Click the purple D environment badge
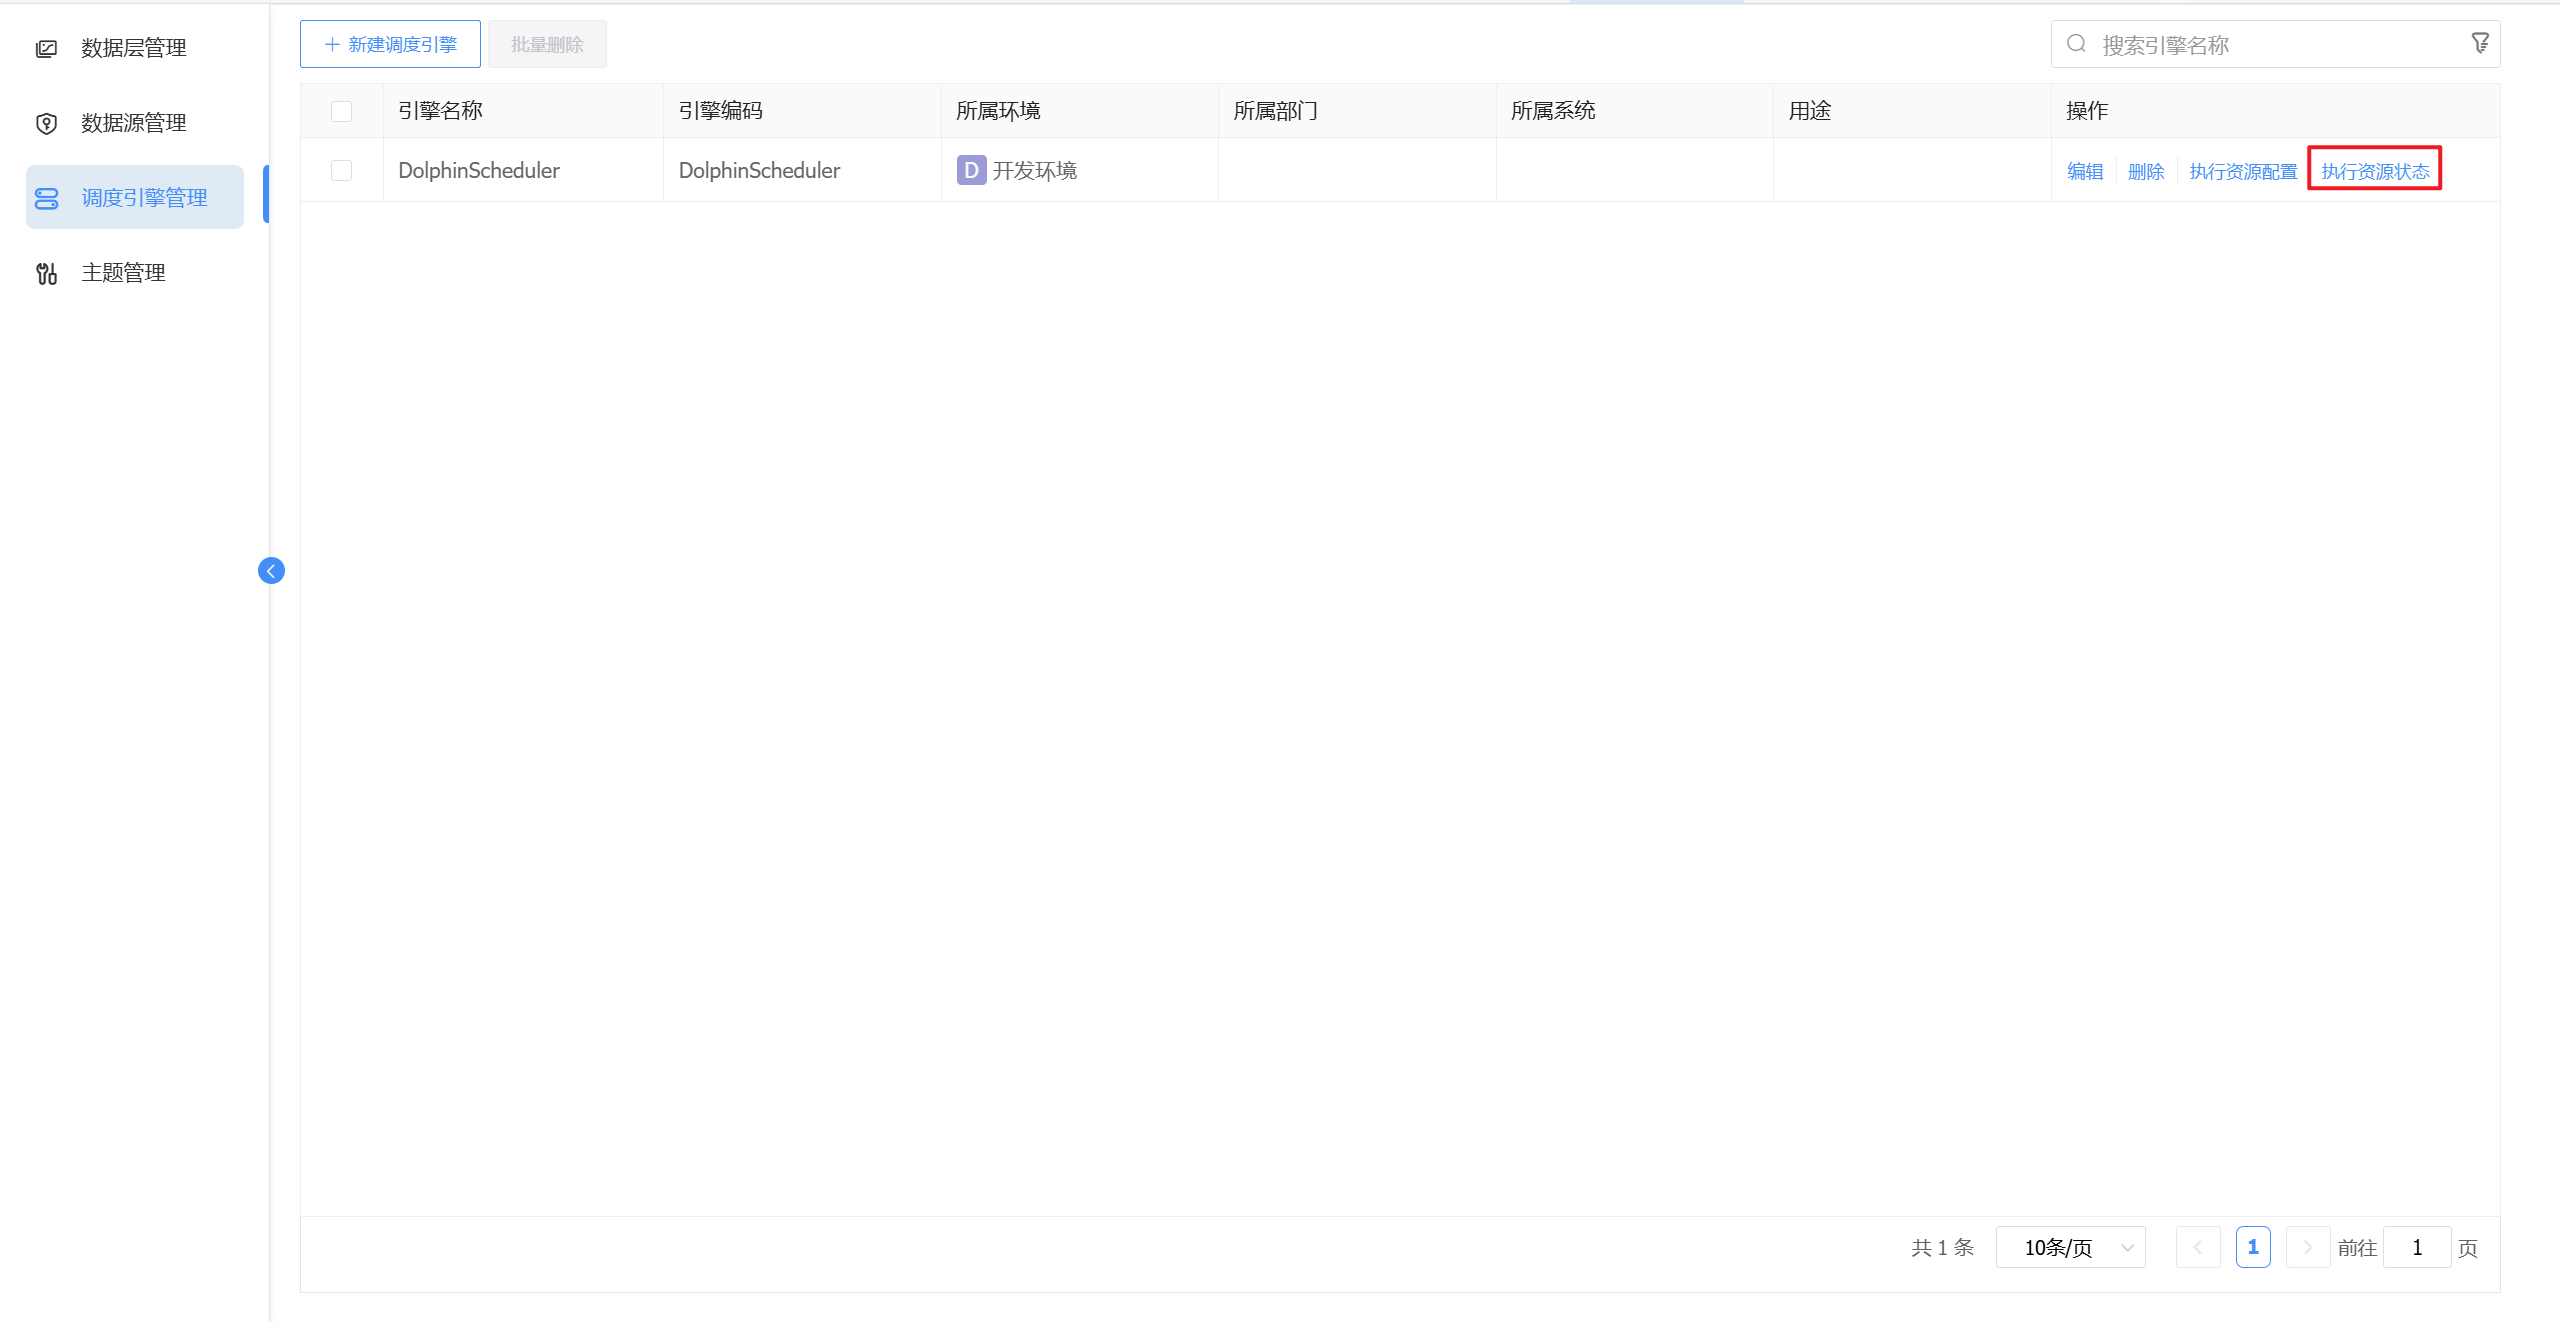Screen dimensions: 2560x1322 pyautogui.click(x=969, y=170)
